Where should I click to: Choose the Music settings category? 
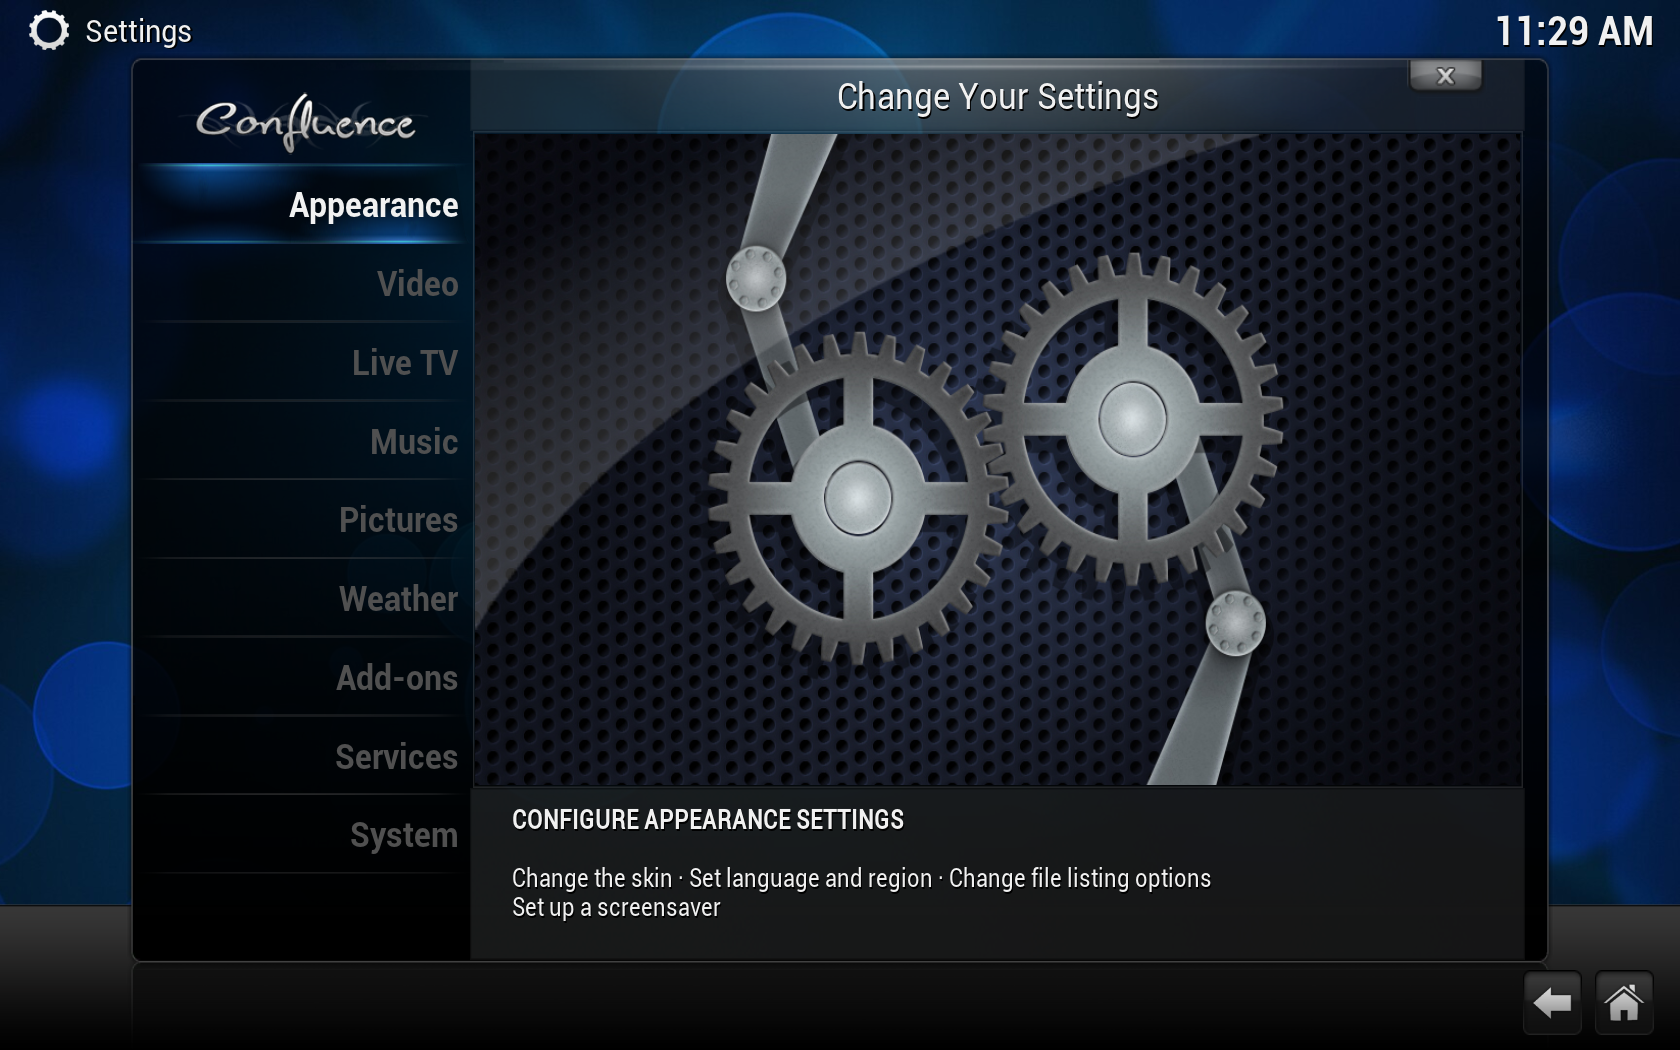(x=413, y=442)
